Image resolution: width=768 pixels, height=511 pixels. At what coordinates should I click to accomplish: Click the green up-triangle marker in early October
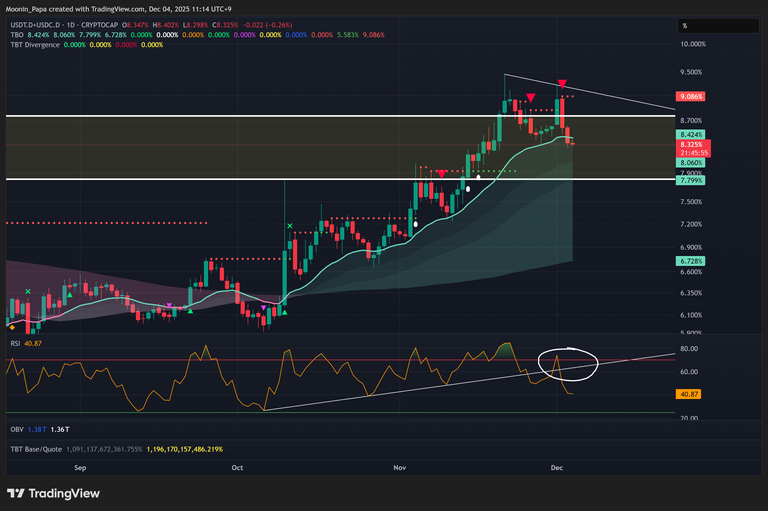click(x=284, y=314)
